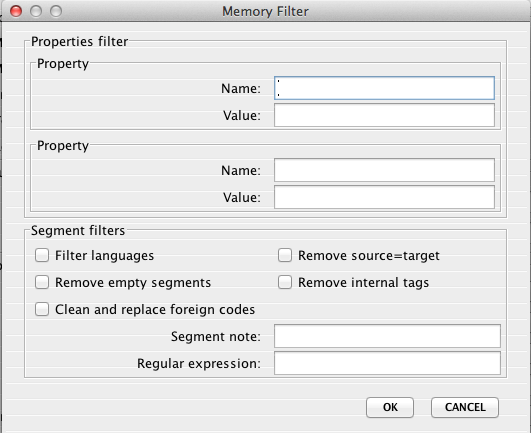
Task: Enable the Filter languages checkbox
Action: click(42, 255)
